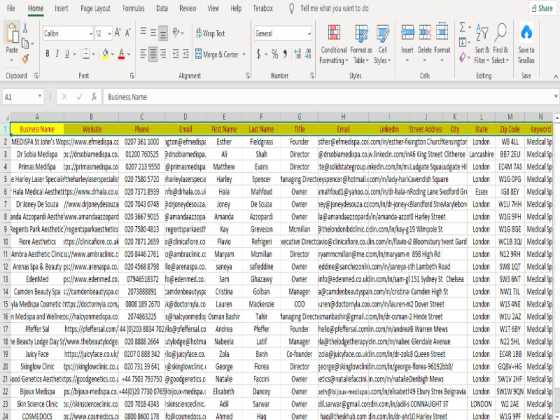
Task: Click the Clear eraser icon
Action: pos(462,57)
